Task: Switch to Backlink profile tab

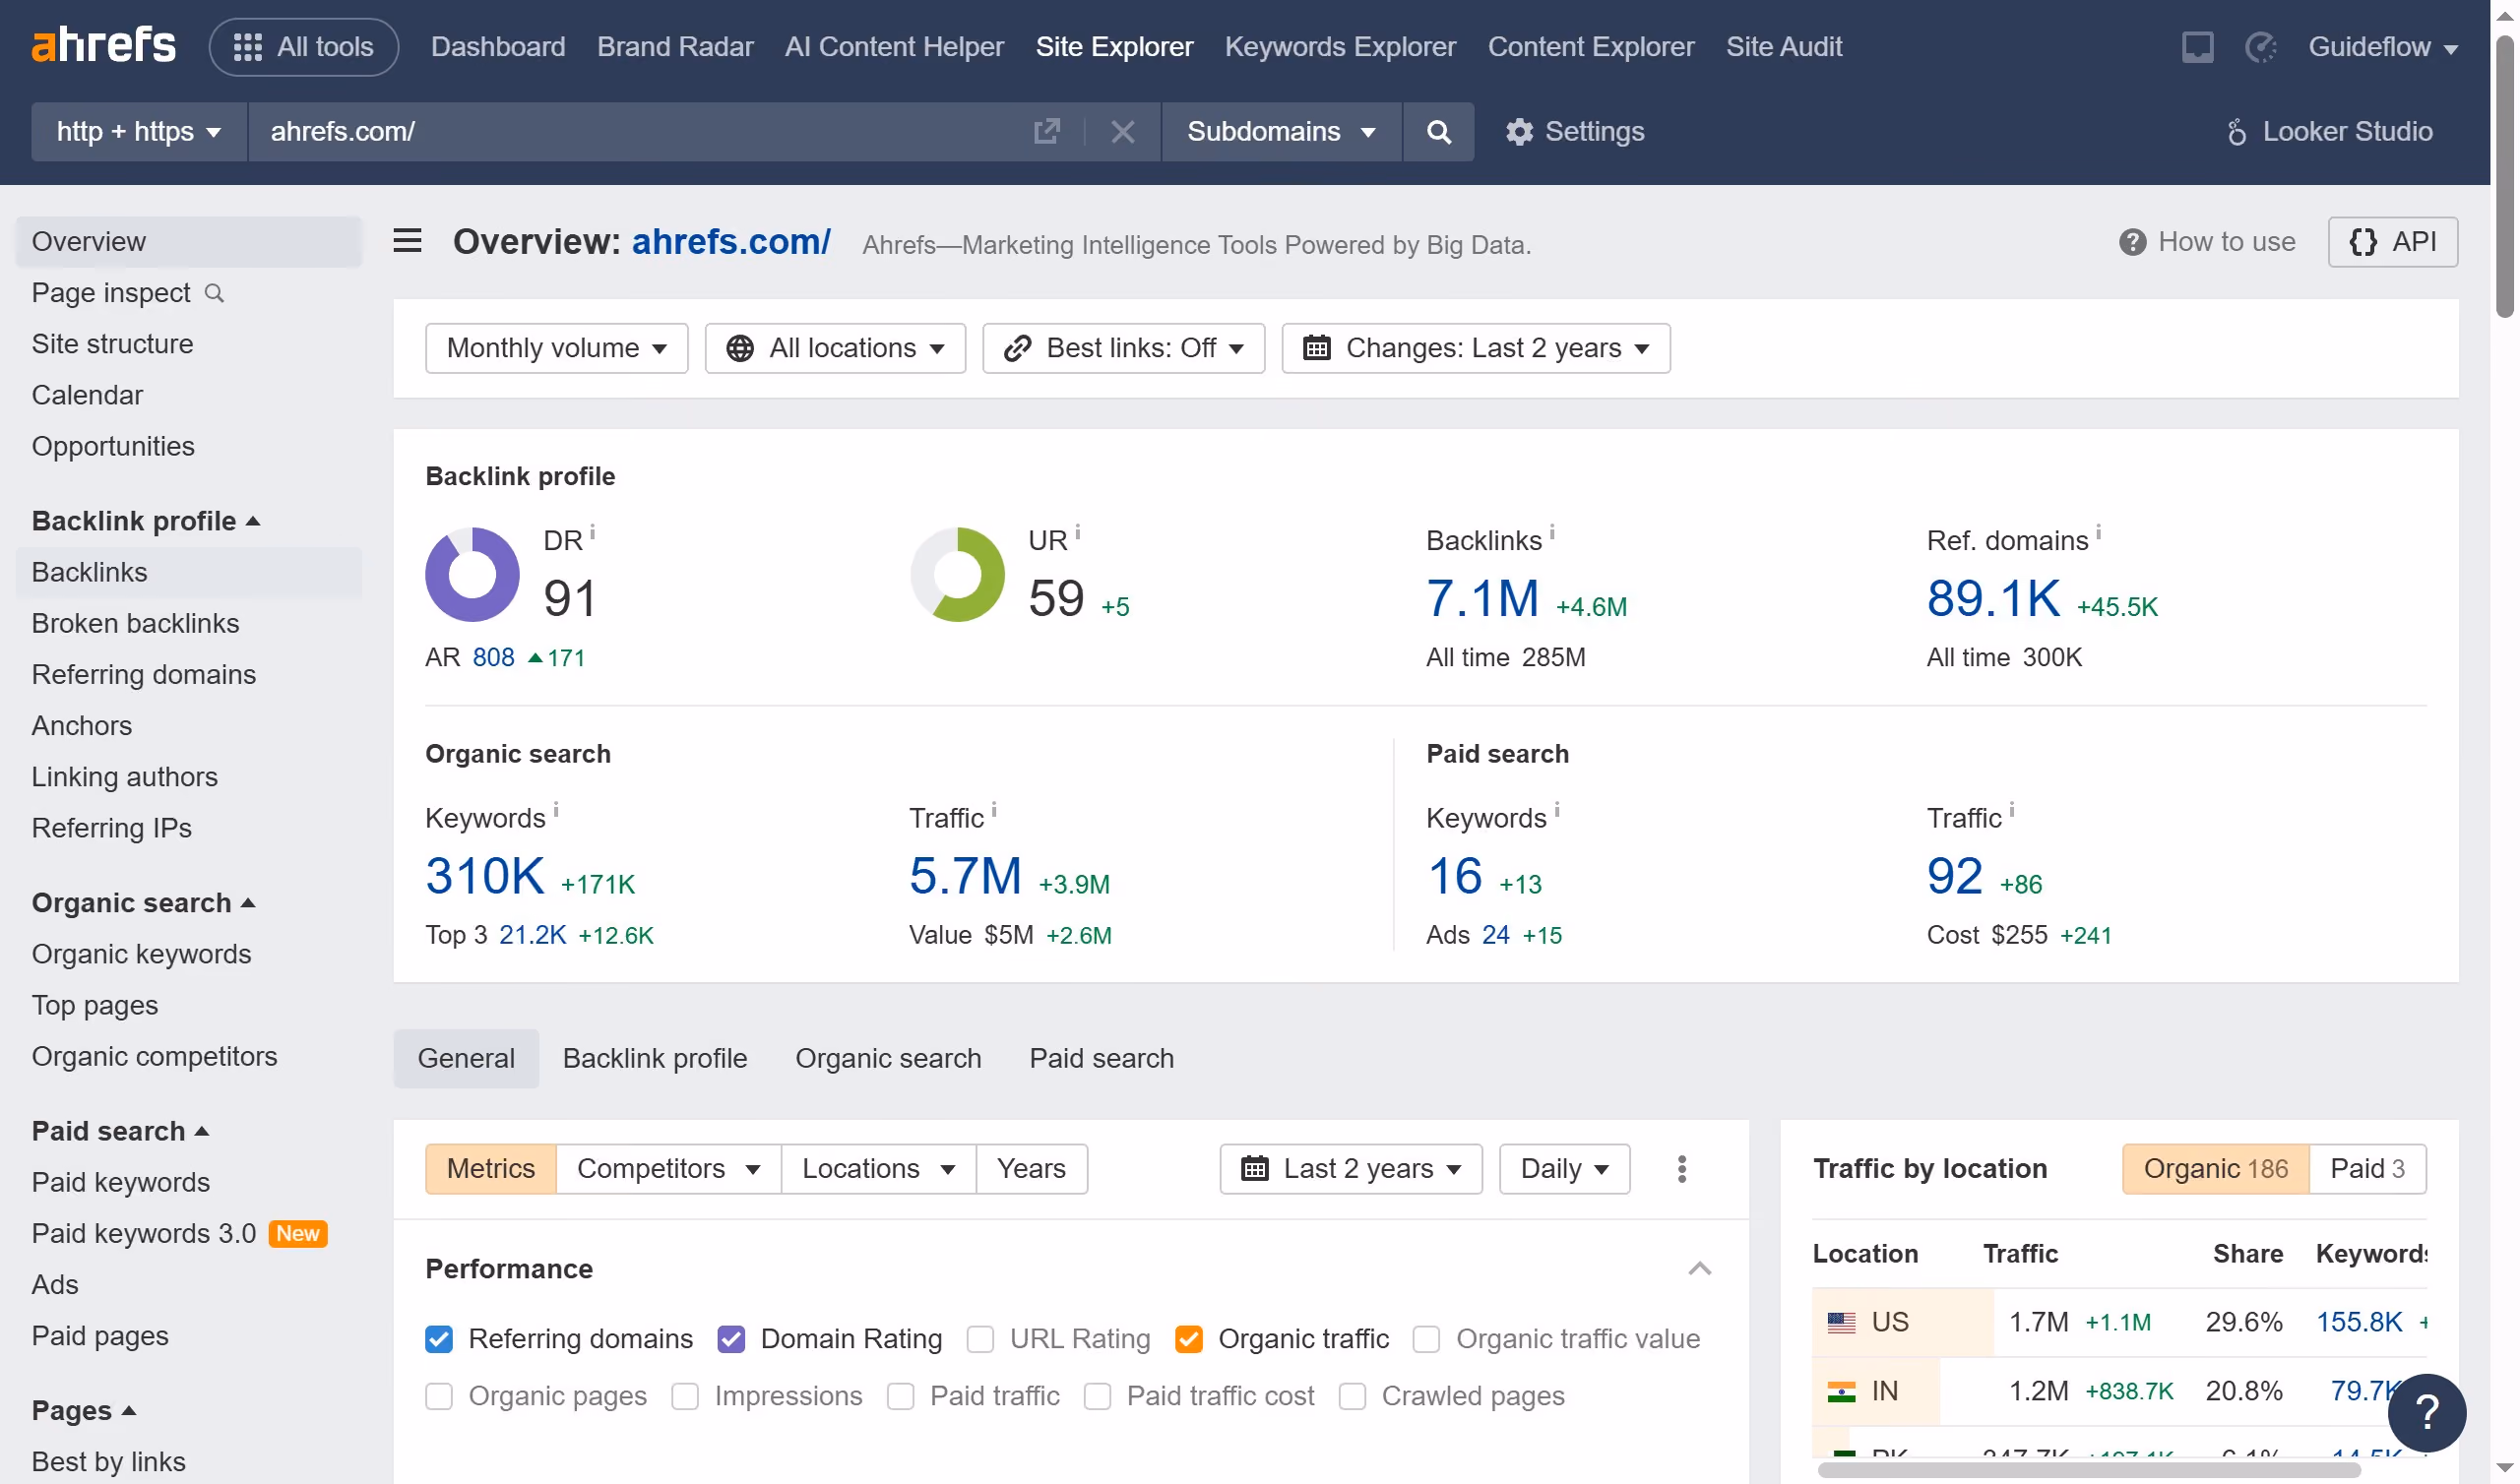Action: click(655, 1059)
